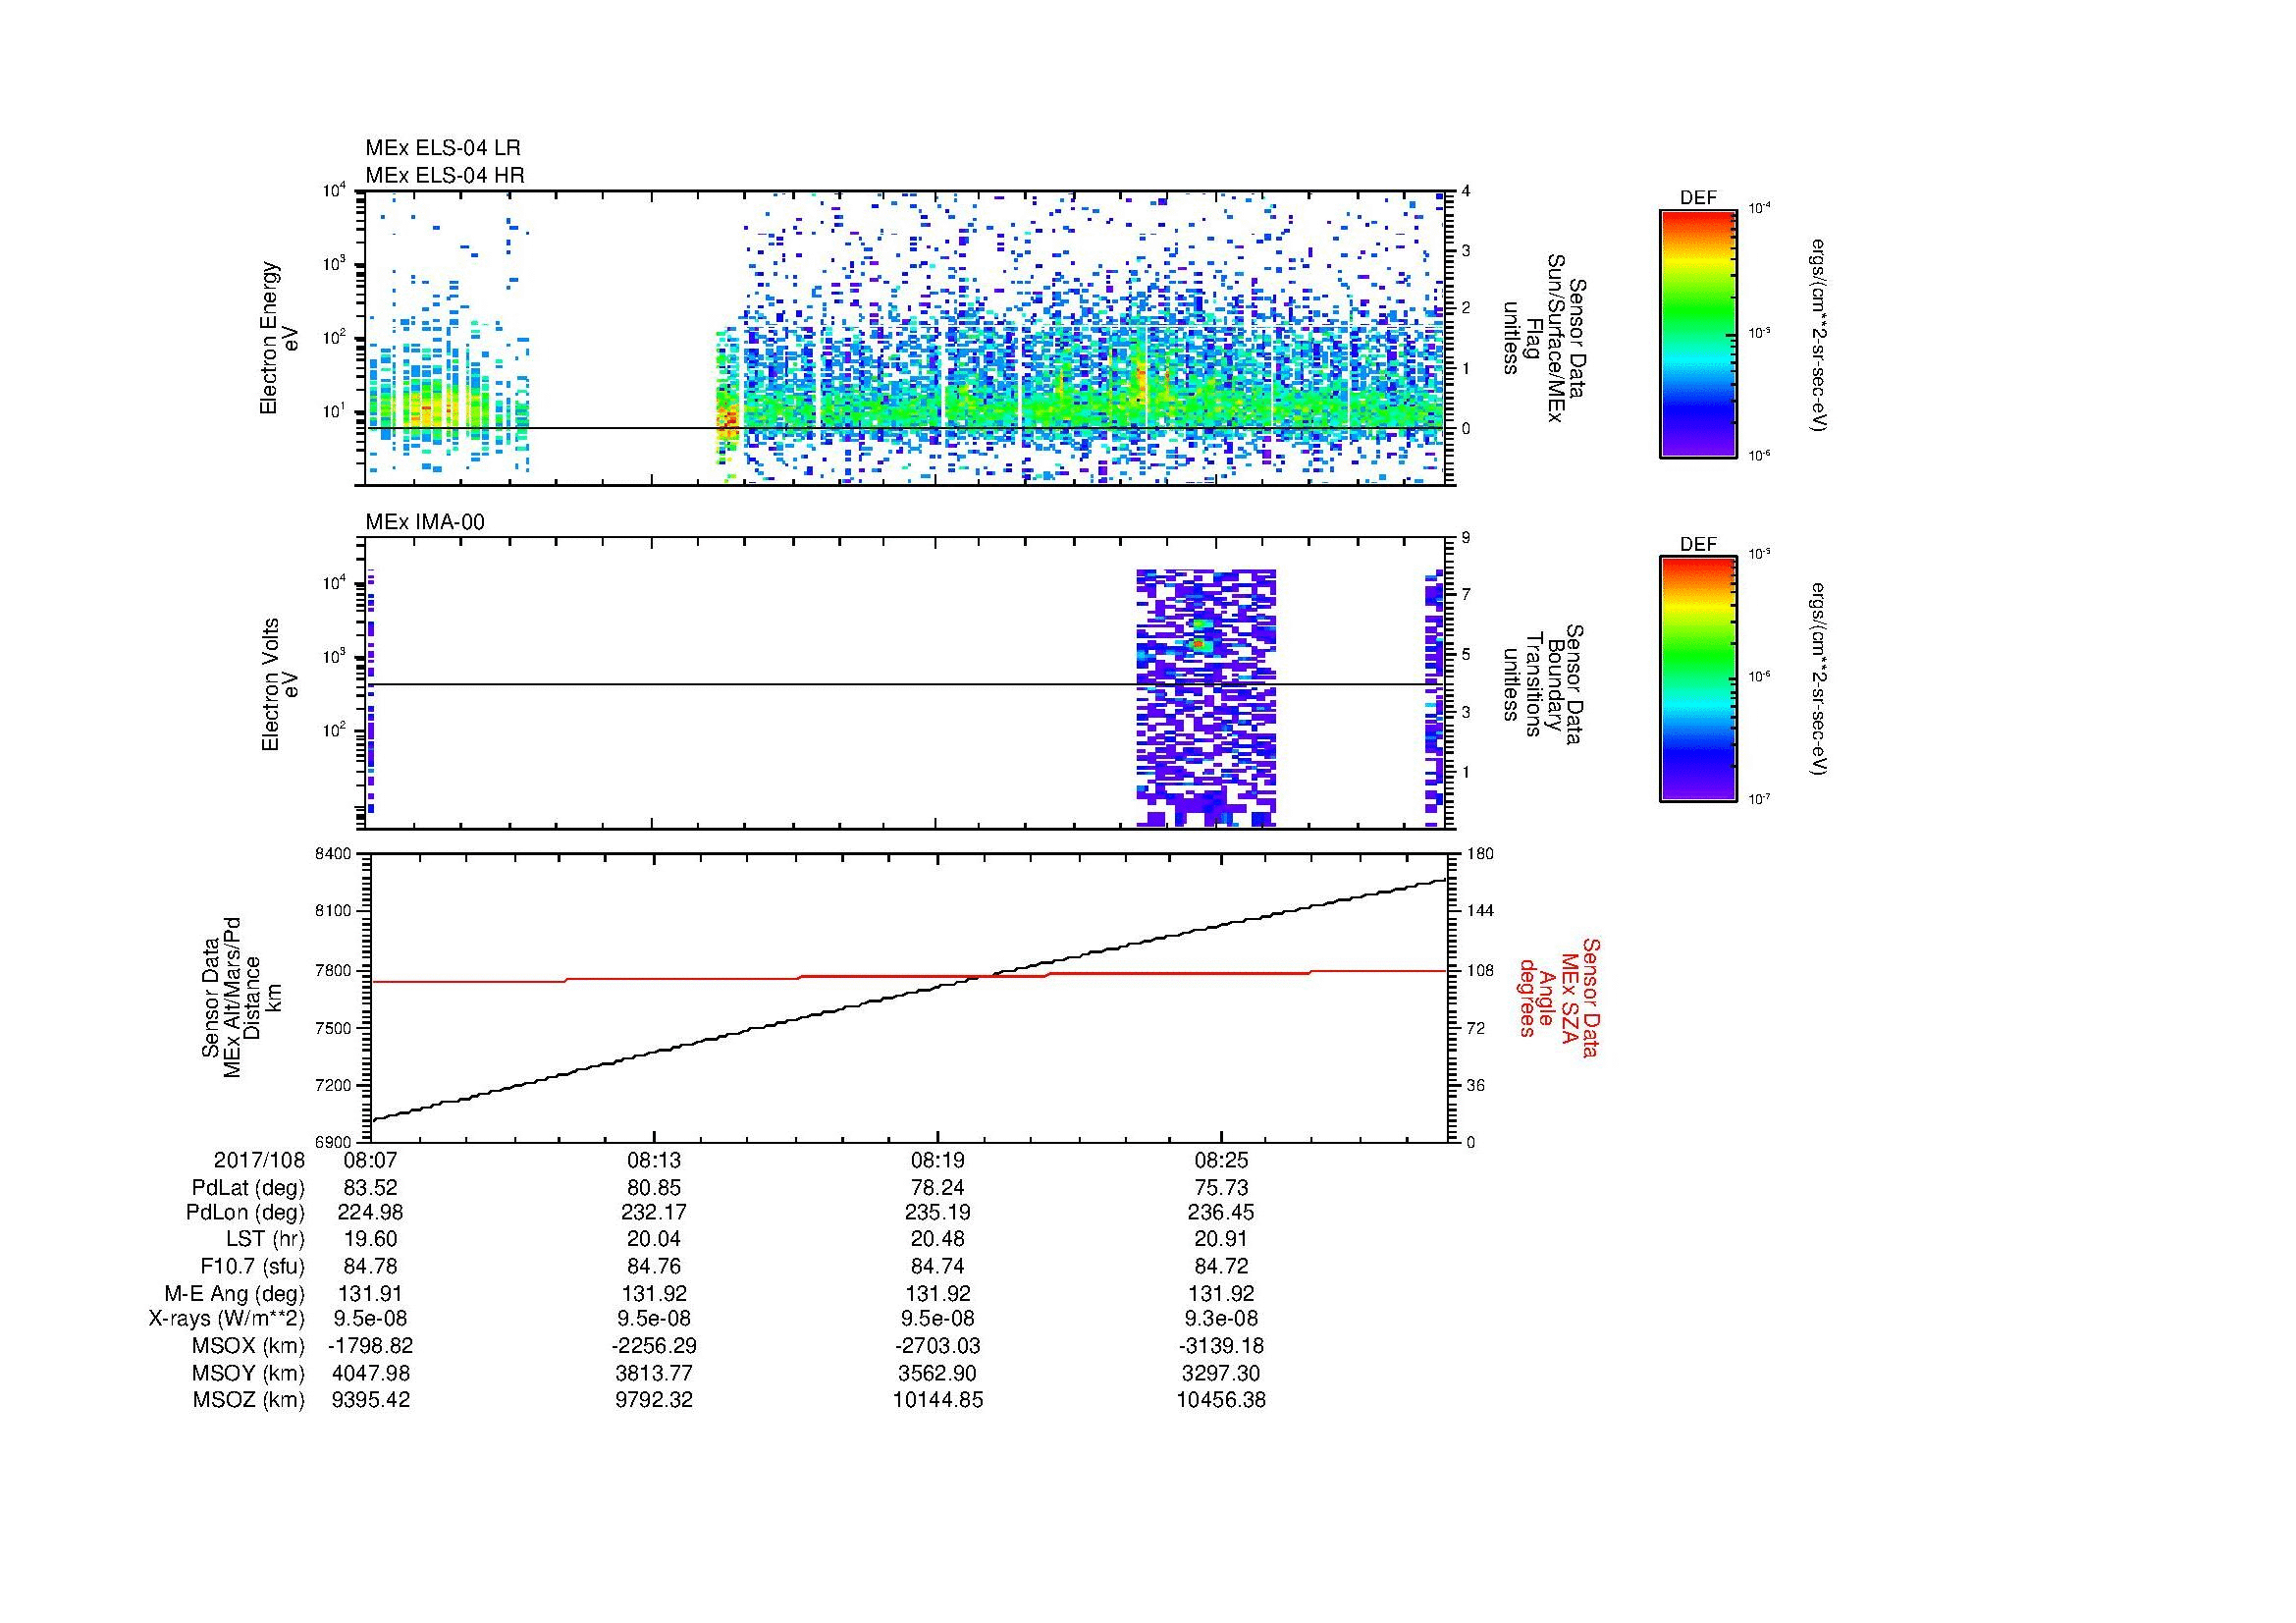
Task: Click the 6900 distance axis tick label
Action: [x=334, y=1142]
